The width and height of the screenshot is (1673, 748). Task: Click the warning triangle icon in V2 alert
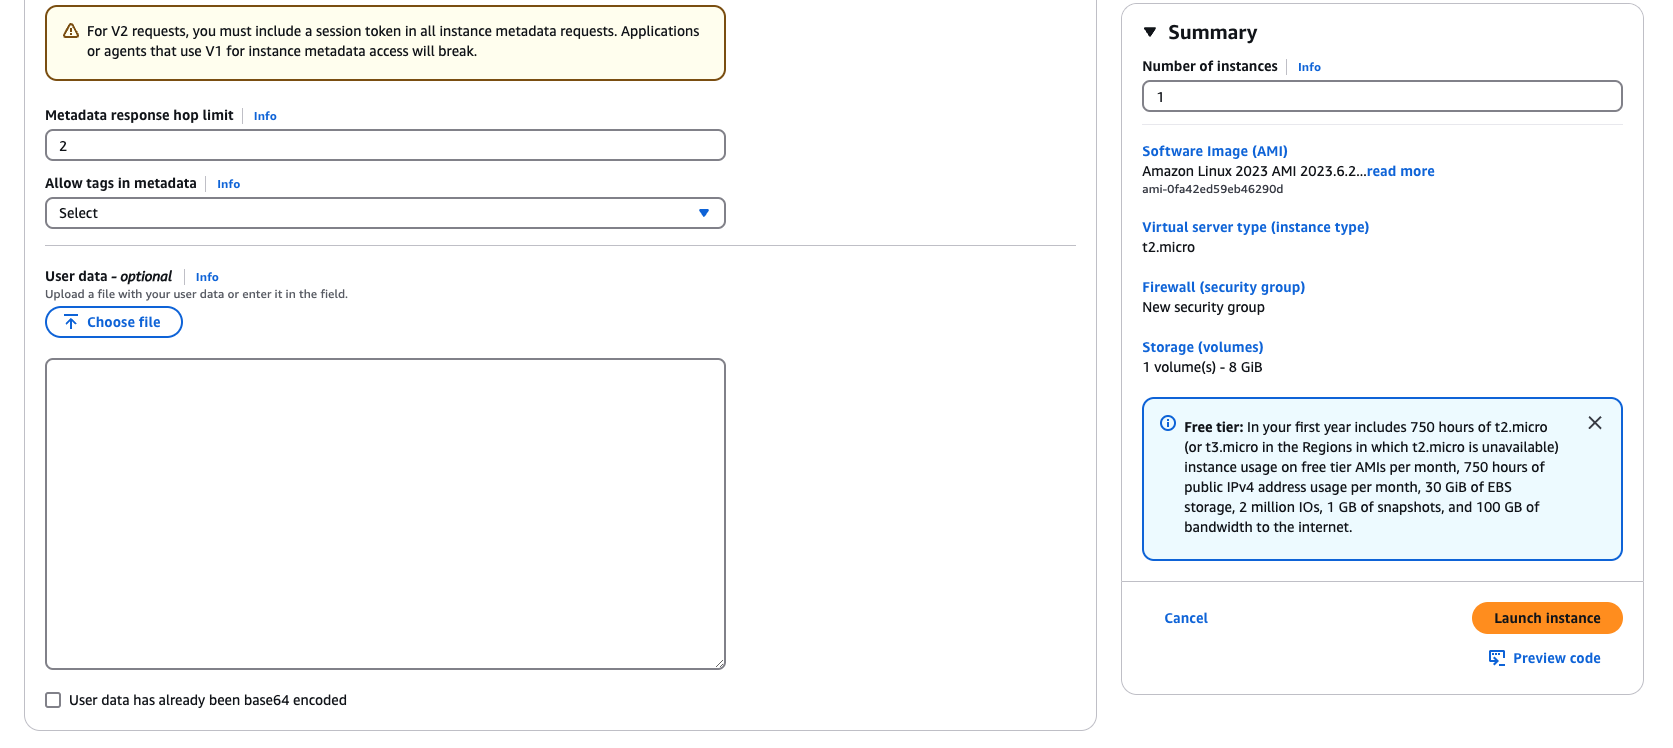coord(71,31)
